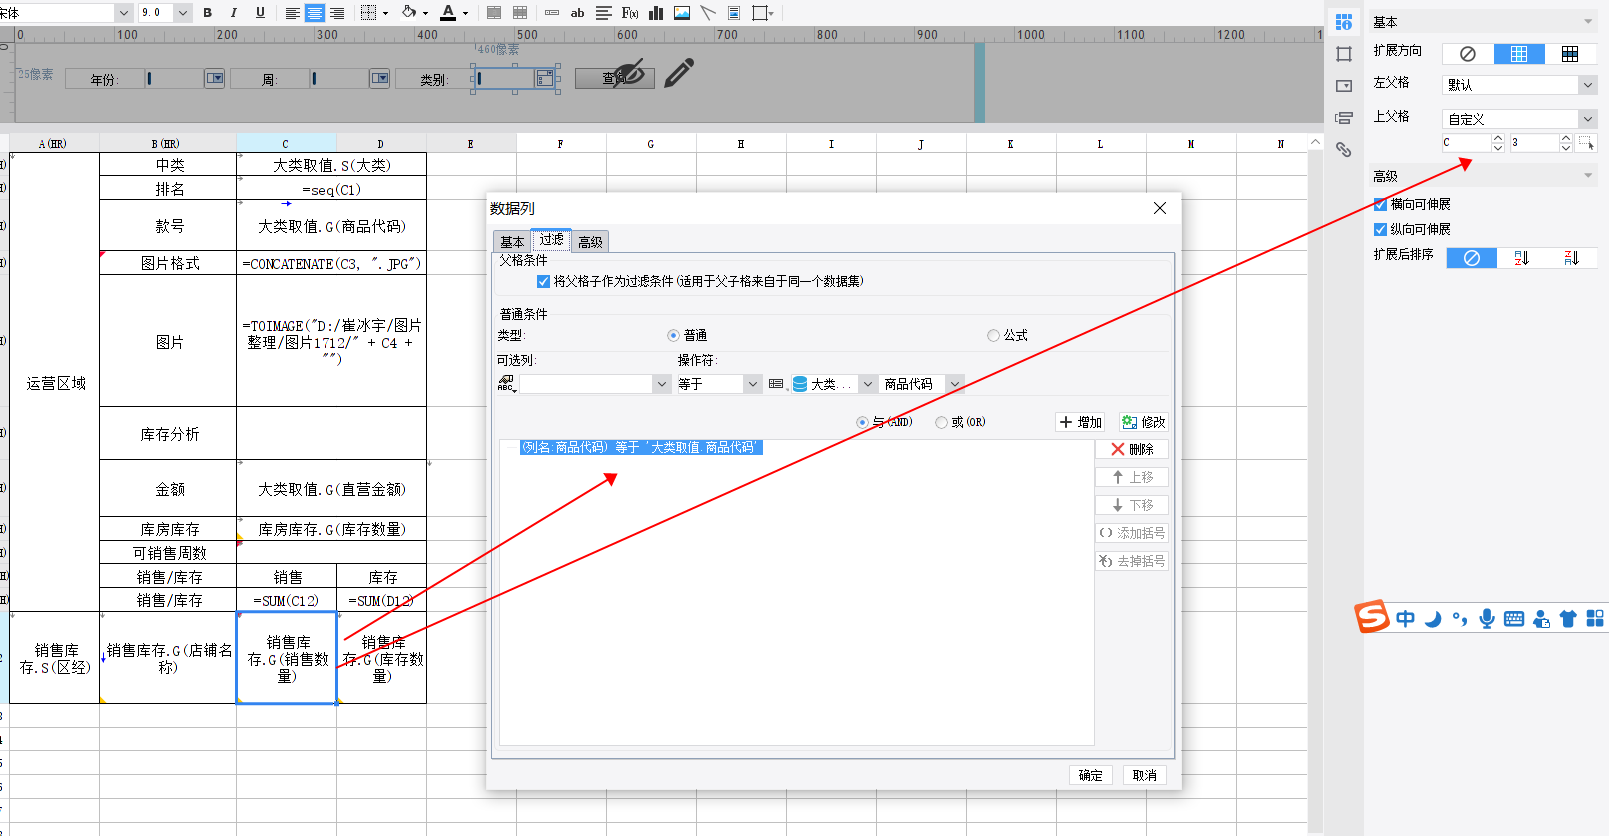Viewport: 1609px width, 836px height.
Task: Set post-expand sort to descending
Action: (x=1571, y=258)
